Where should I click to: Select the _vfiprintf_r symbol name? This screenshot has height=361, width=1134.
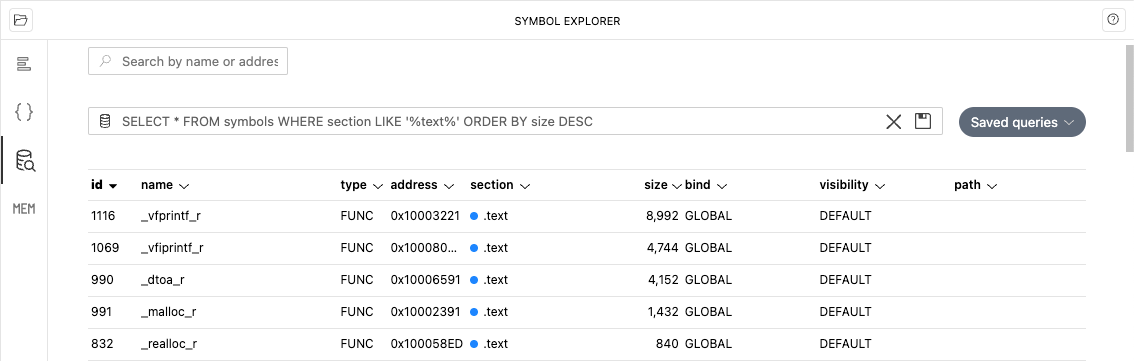pyautogui.click(x=172, y=247)
